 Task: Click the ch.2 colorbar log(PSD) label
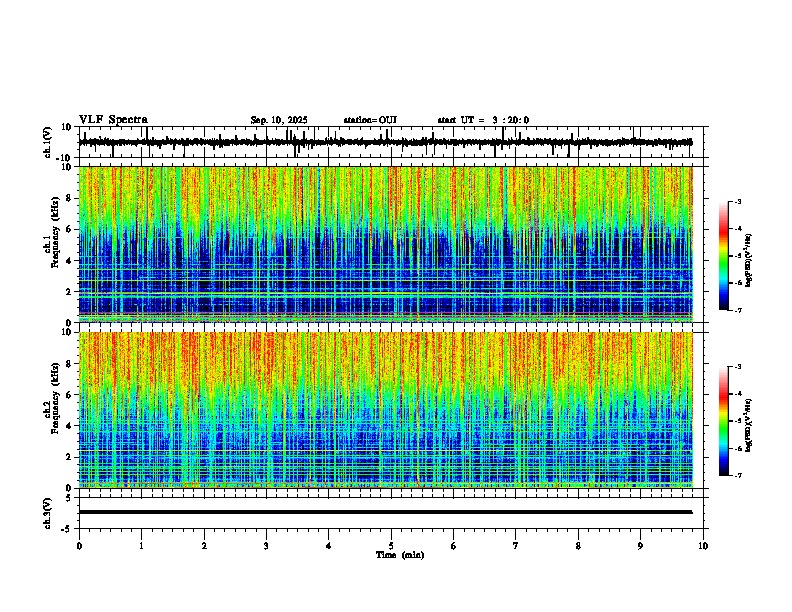[x=749, y=425]
